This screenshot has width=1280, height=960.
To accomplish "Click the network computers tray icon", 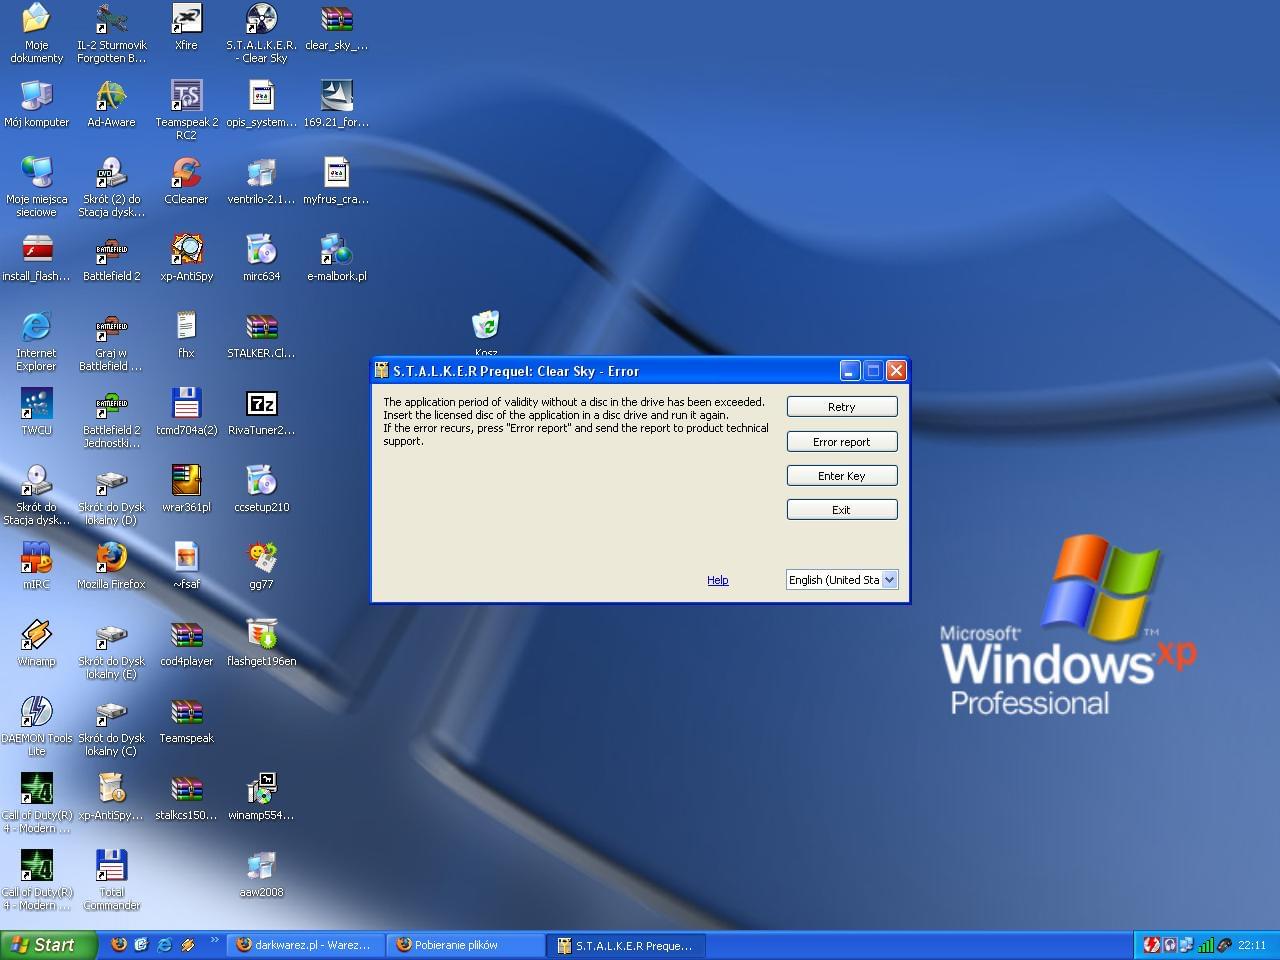I will coord(1186,945).
